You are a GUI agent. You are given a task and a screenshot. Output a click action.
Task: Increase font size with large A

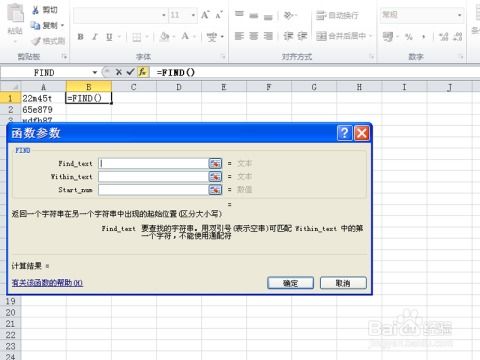pos(205,15)
